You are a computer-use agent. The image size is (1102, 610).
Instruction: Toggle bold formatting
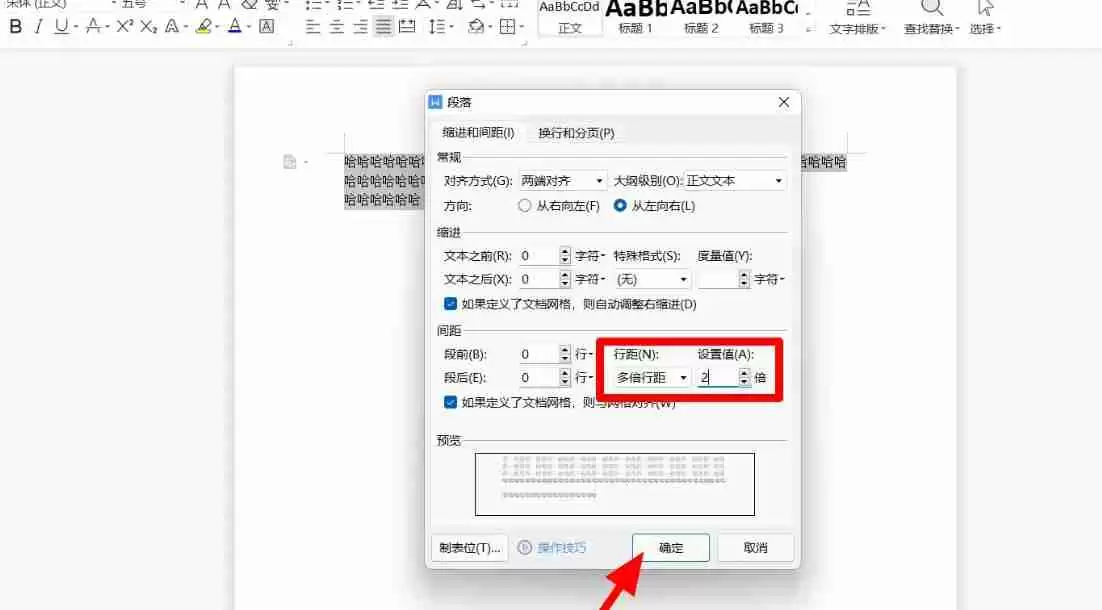coord(15,27)
